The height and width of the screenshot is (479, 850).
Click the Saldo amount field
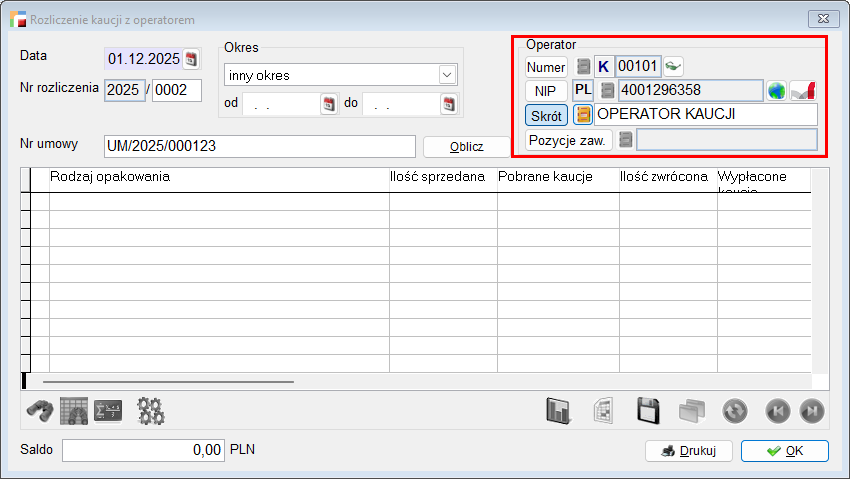pyautogui.click(x=143, y=450)
